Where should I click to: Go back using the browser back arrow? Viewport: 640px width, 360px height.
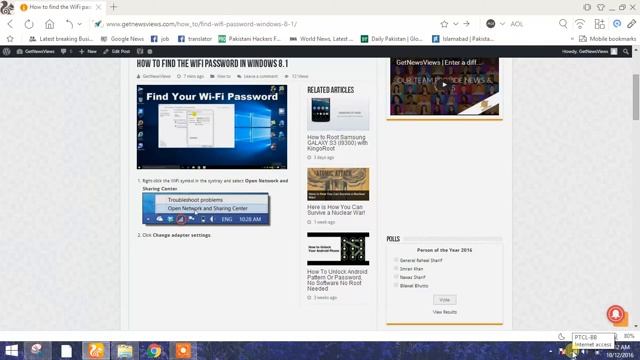pos(10,24)
